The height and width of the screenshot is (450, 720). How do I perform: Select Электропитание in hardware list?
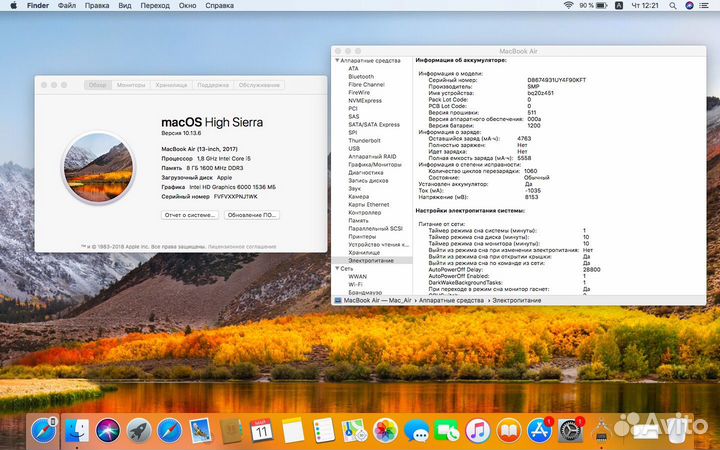click(371, 260)
